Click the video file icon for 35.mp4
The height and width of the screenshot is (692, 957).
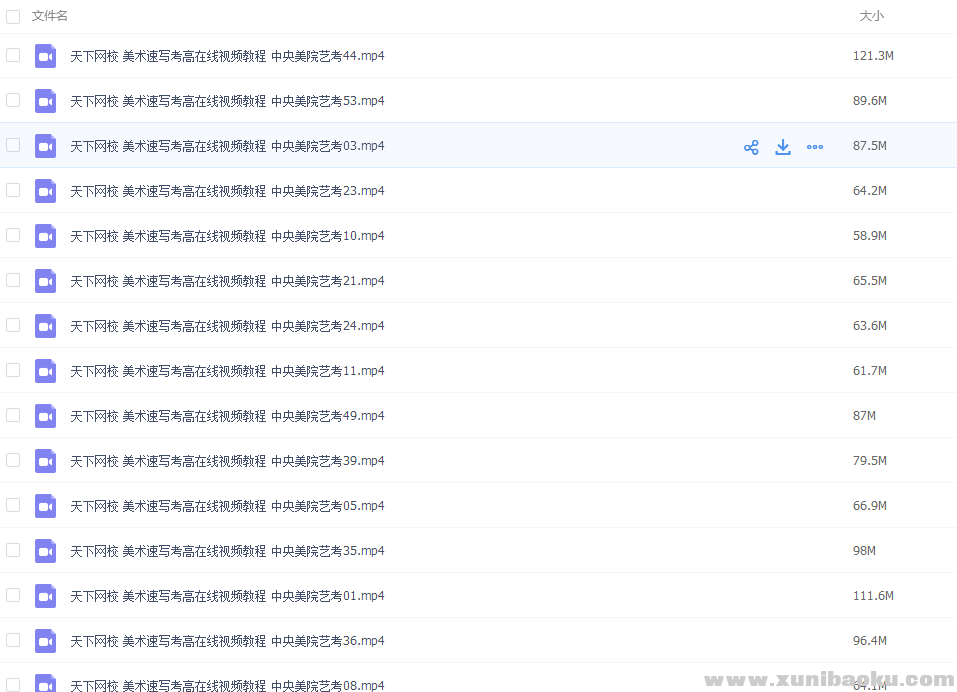[x=45, y=551]
